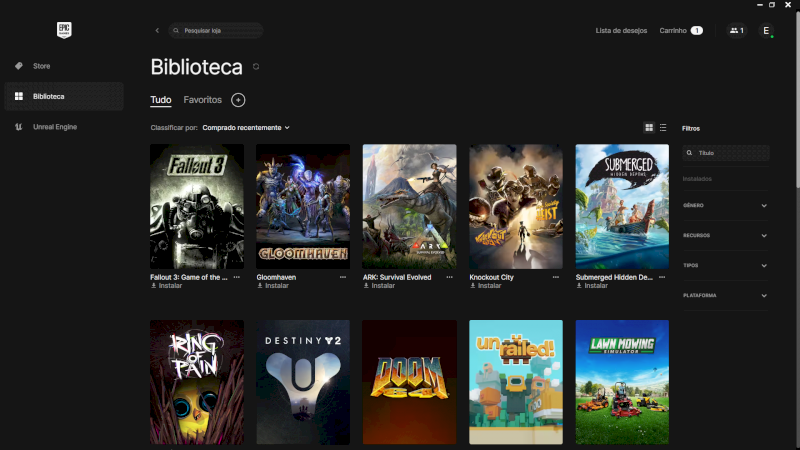The width and height of the screenshot is (800, 450).
Task: Open Unreal Engine in the sidebar
Action: tap(64, 127)
